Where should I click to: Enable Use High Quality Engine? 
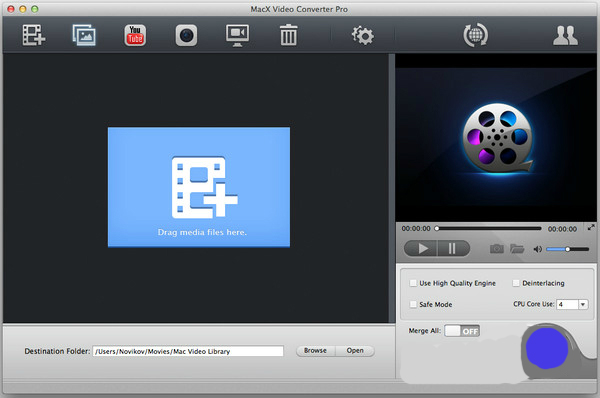(413, 283)
